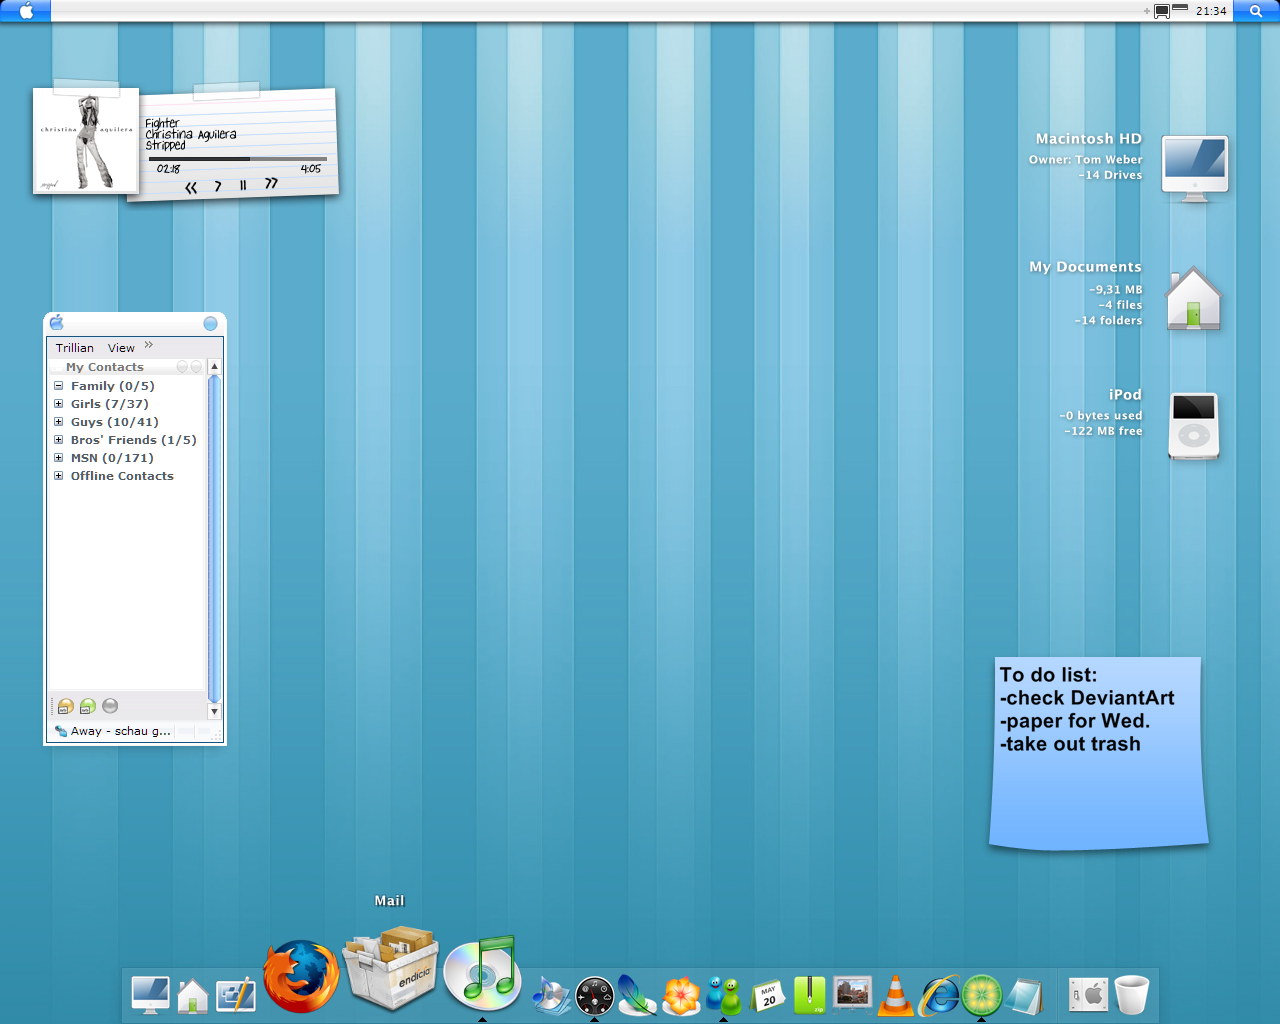Expand the Girls group plus box
Screen dimensions: 1280x1024
pyautogui.click(x=58, y=404)
